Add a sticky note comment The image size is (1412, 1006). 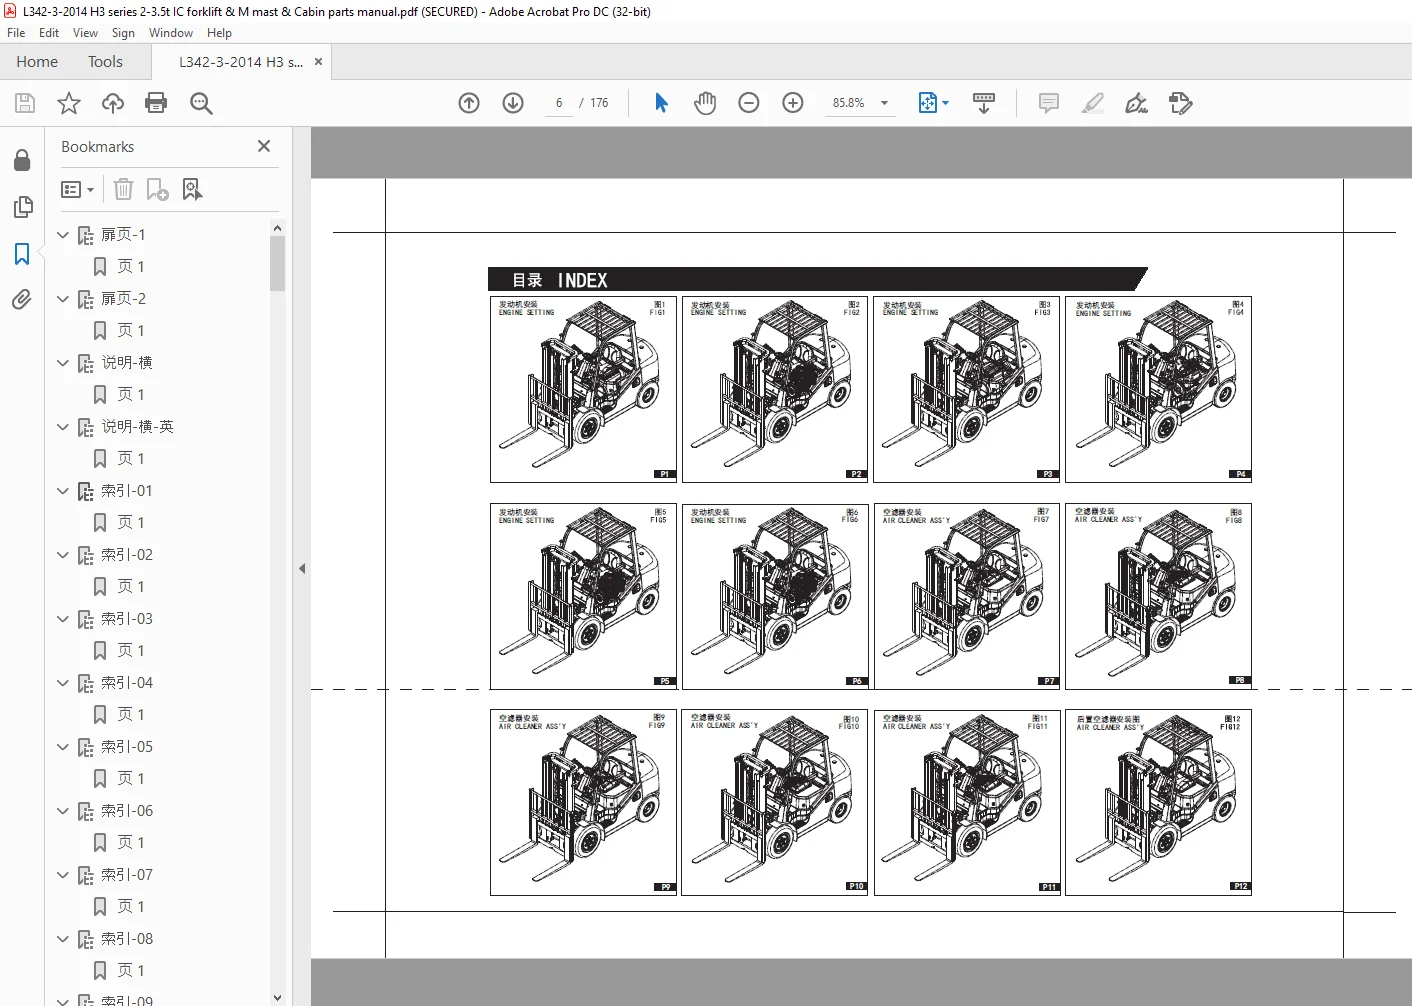[1049, 103]
